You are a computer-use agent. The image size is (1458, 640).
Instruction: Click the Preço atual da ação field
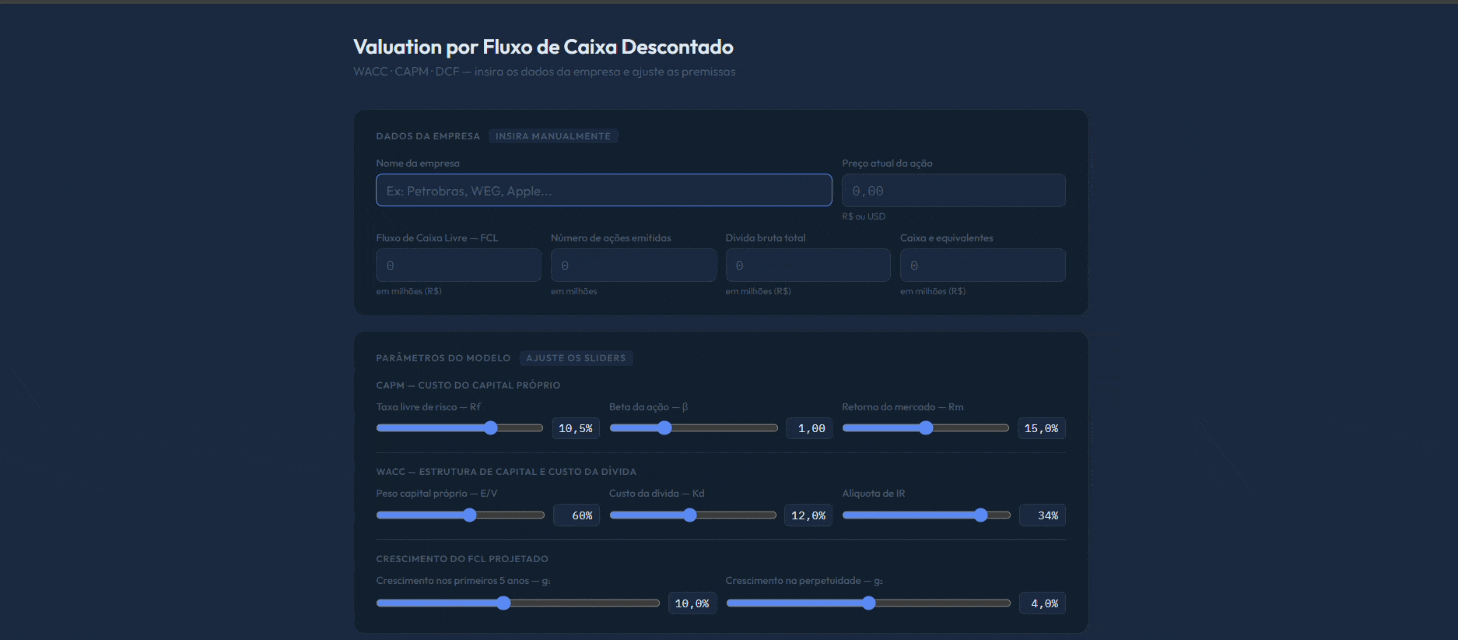click(x=953, y=190)
